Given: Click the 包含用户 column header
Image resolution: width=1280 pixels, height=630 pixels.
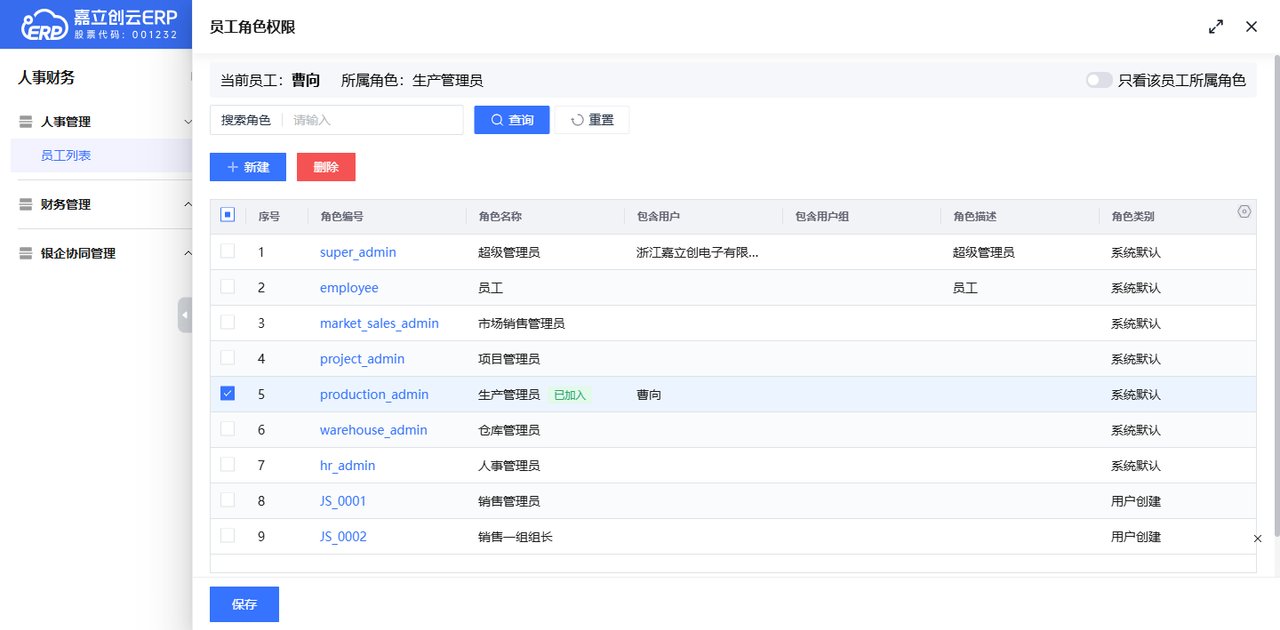Looking at the screenshot, I should pyautogui.click(x=658, y=216).
